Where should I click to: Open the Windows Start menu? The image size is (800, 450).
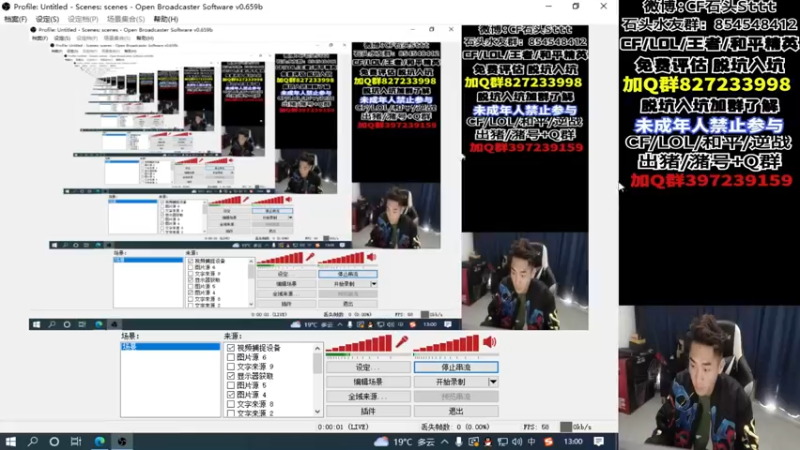(11, 441)
